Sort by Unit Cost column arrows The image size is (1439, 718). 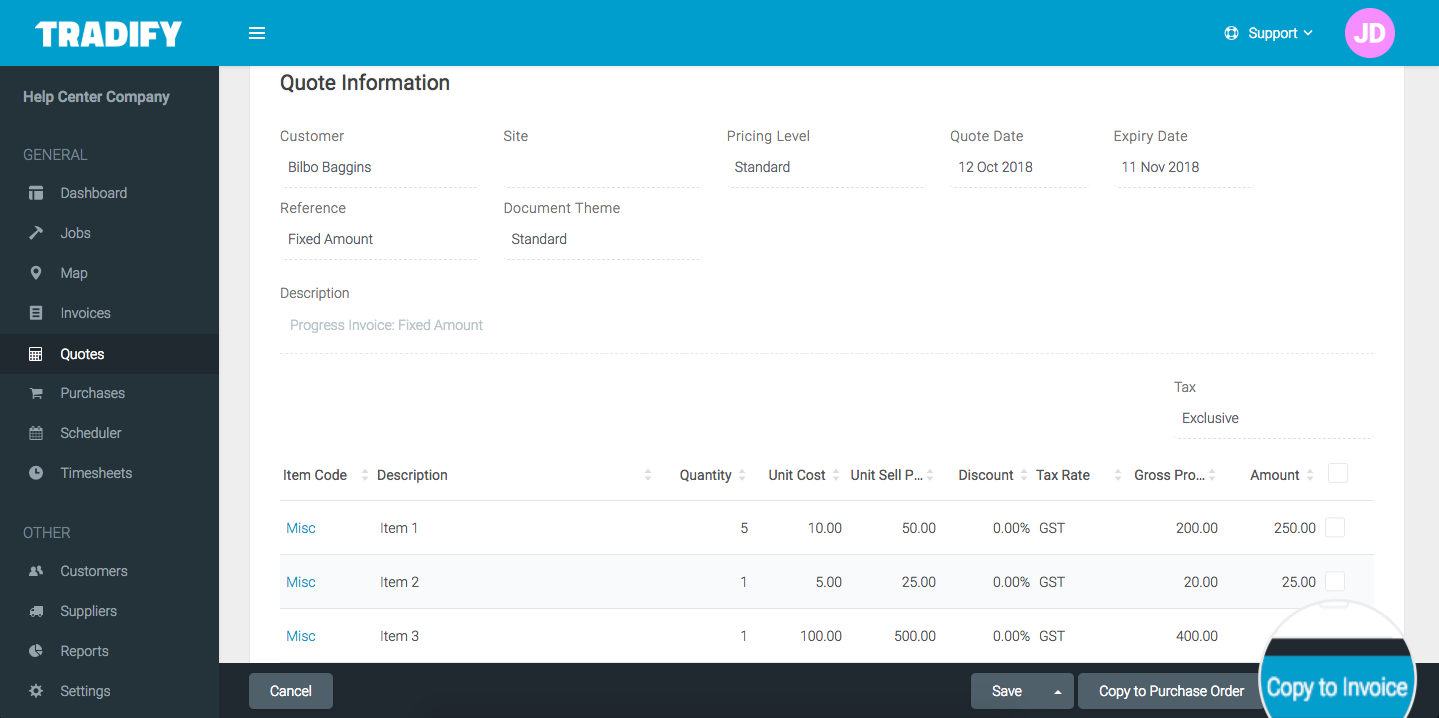836,475
